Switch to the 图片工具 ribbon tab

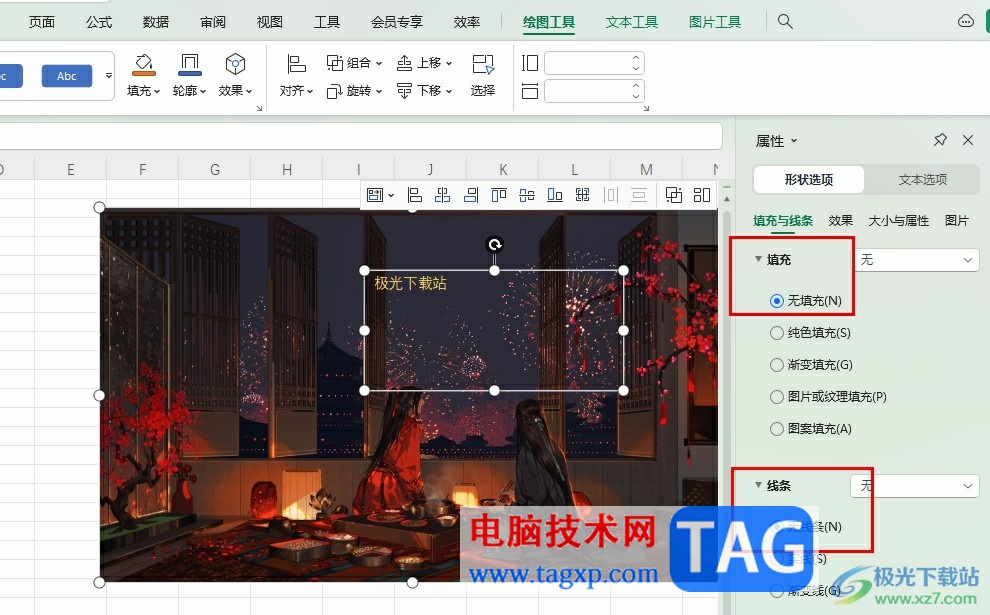click(715, 22)
